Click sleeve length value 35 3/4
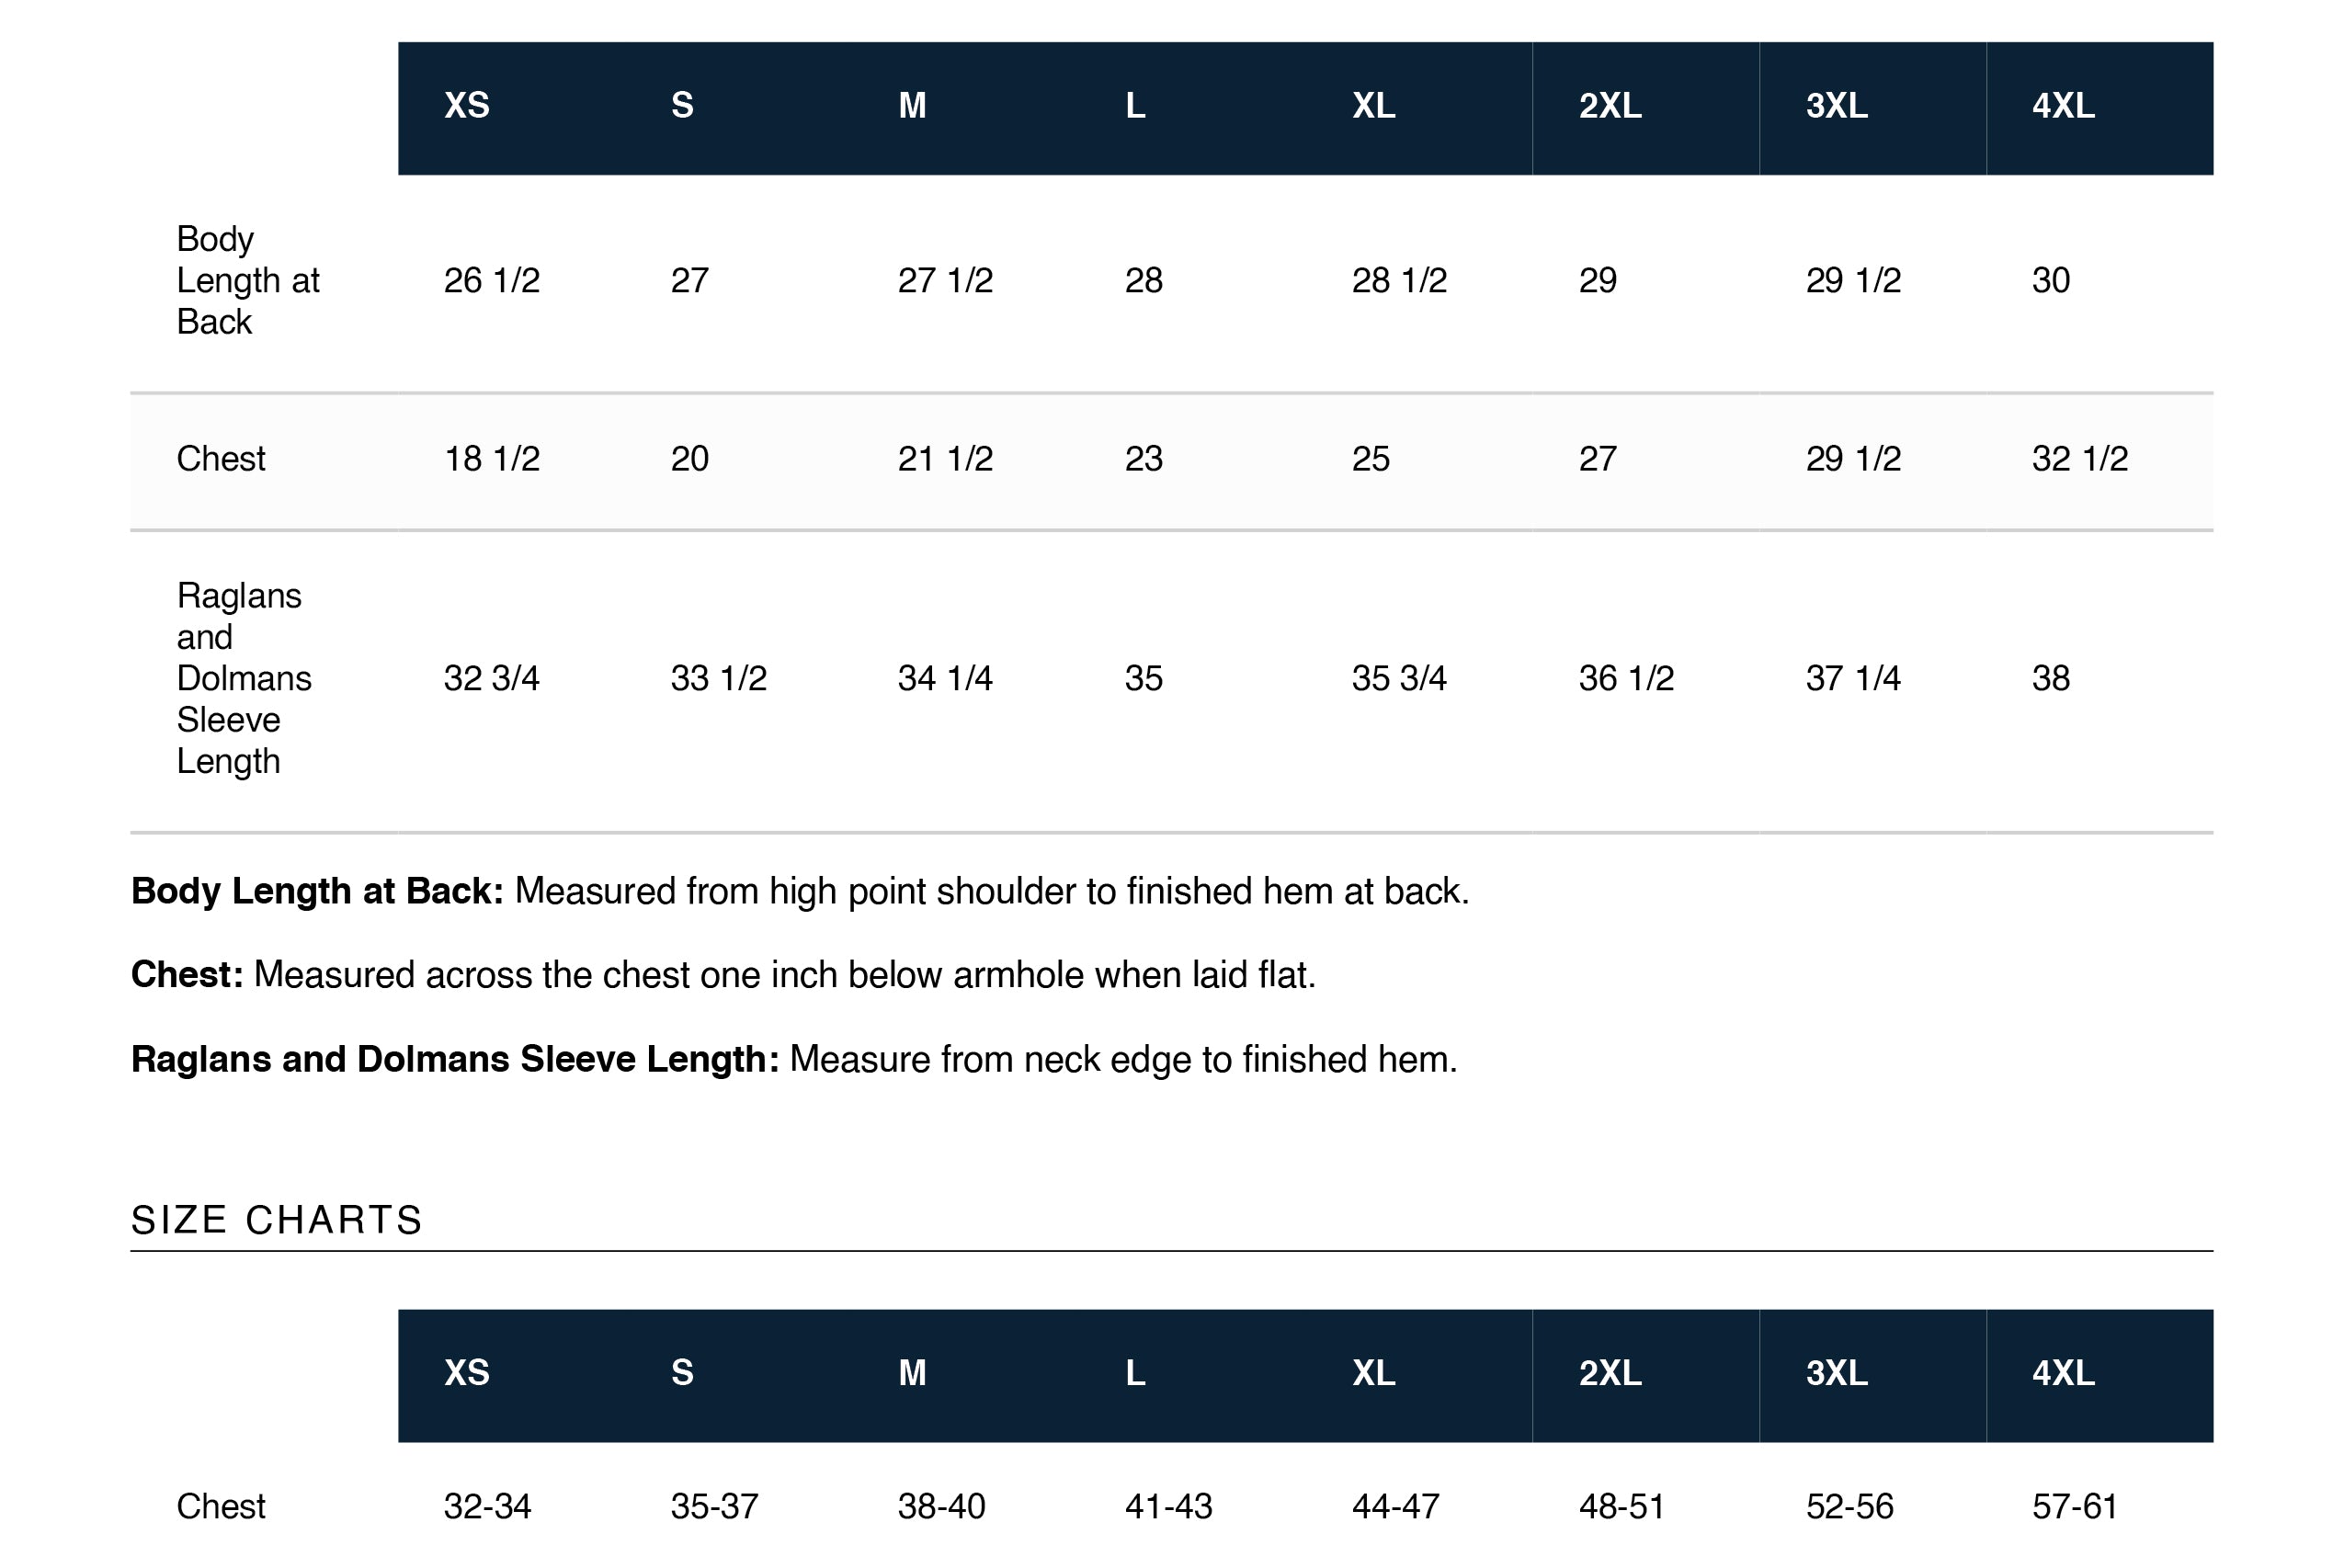Image resolution: width=2344 pixels, height=1568 pixels. pos(1399,678)
